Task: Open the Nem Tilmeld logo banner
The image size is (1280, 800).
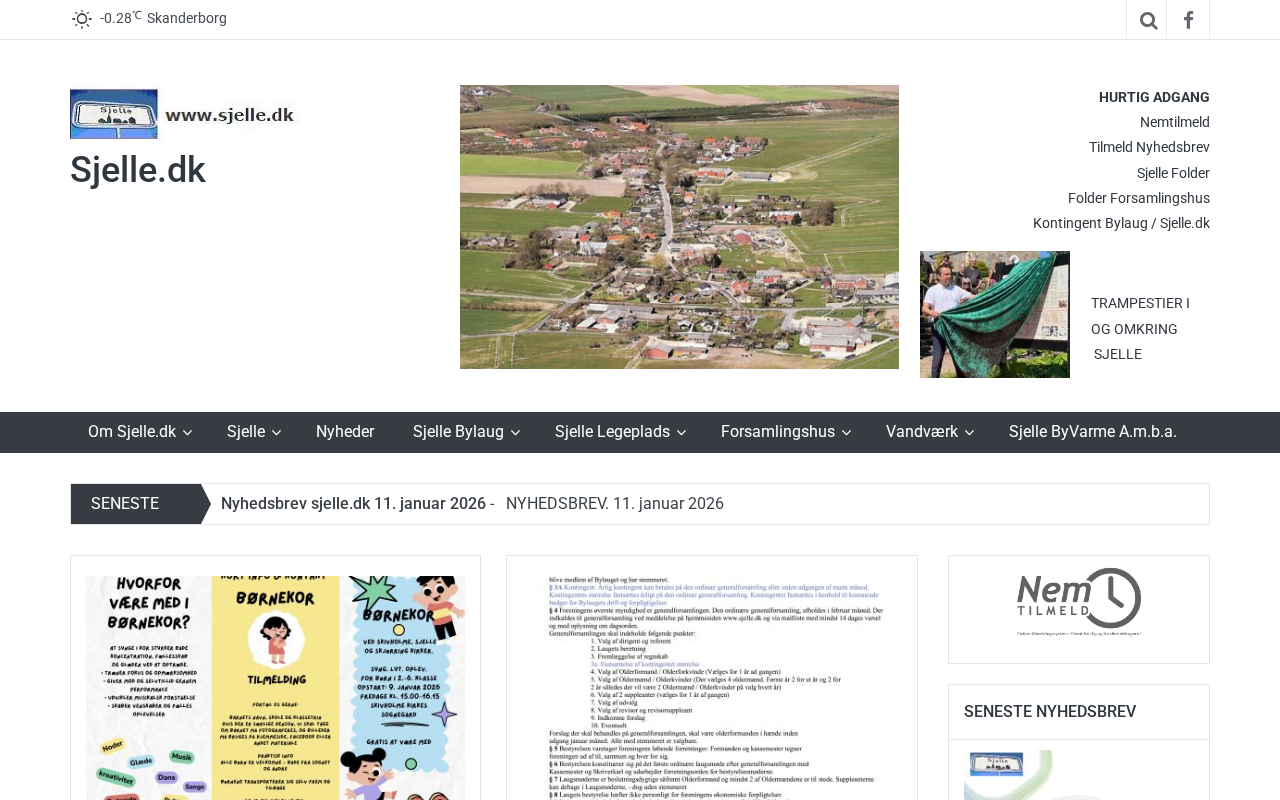Action: pyautogui.click(x=1079, y=603)
